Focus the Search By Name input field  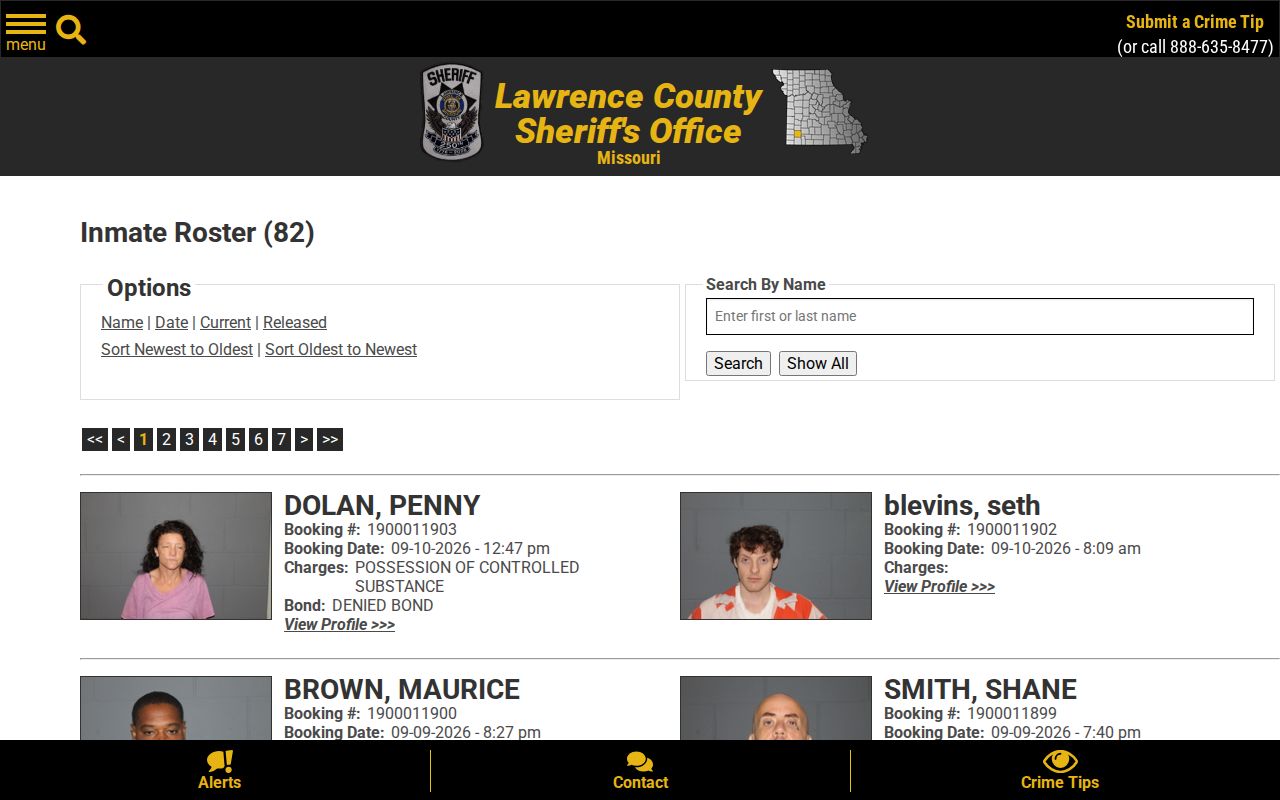click(x=980, y=316)
